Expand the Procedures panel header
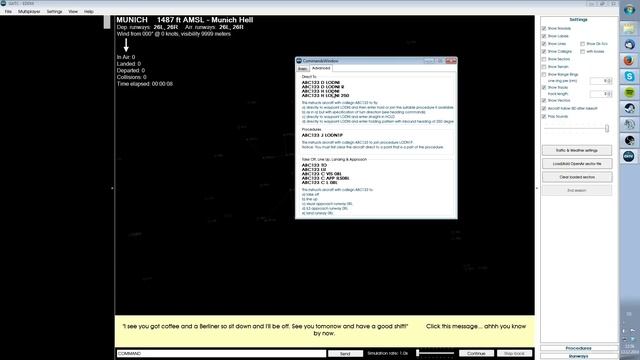The width and height of the screenshot is (640, 360). 578,348
